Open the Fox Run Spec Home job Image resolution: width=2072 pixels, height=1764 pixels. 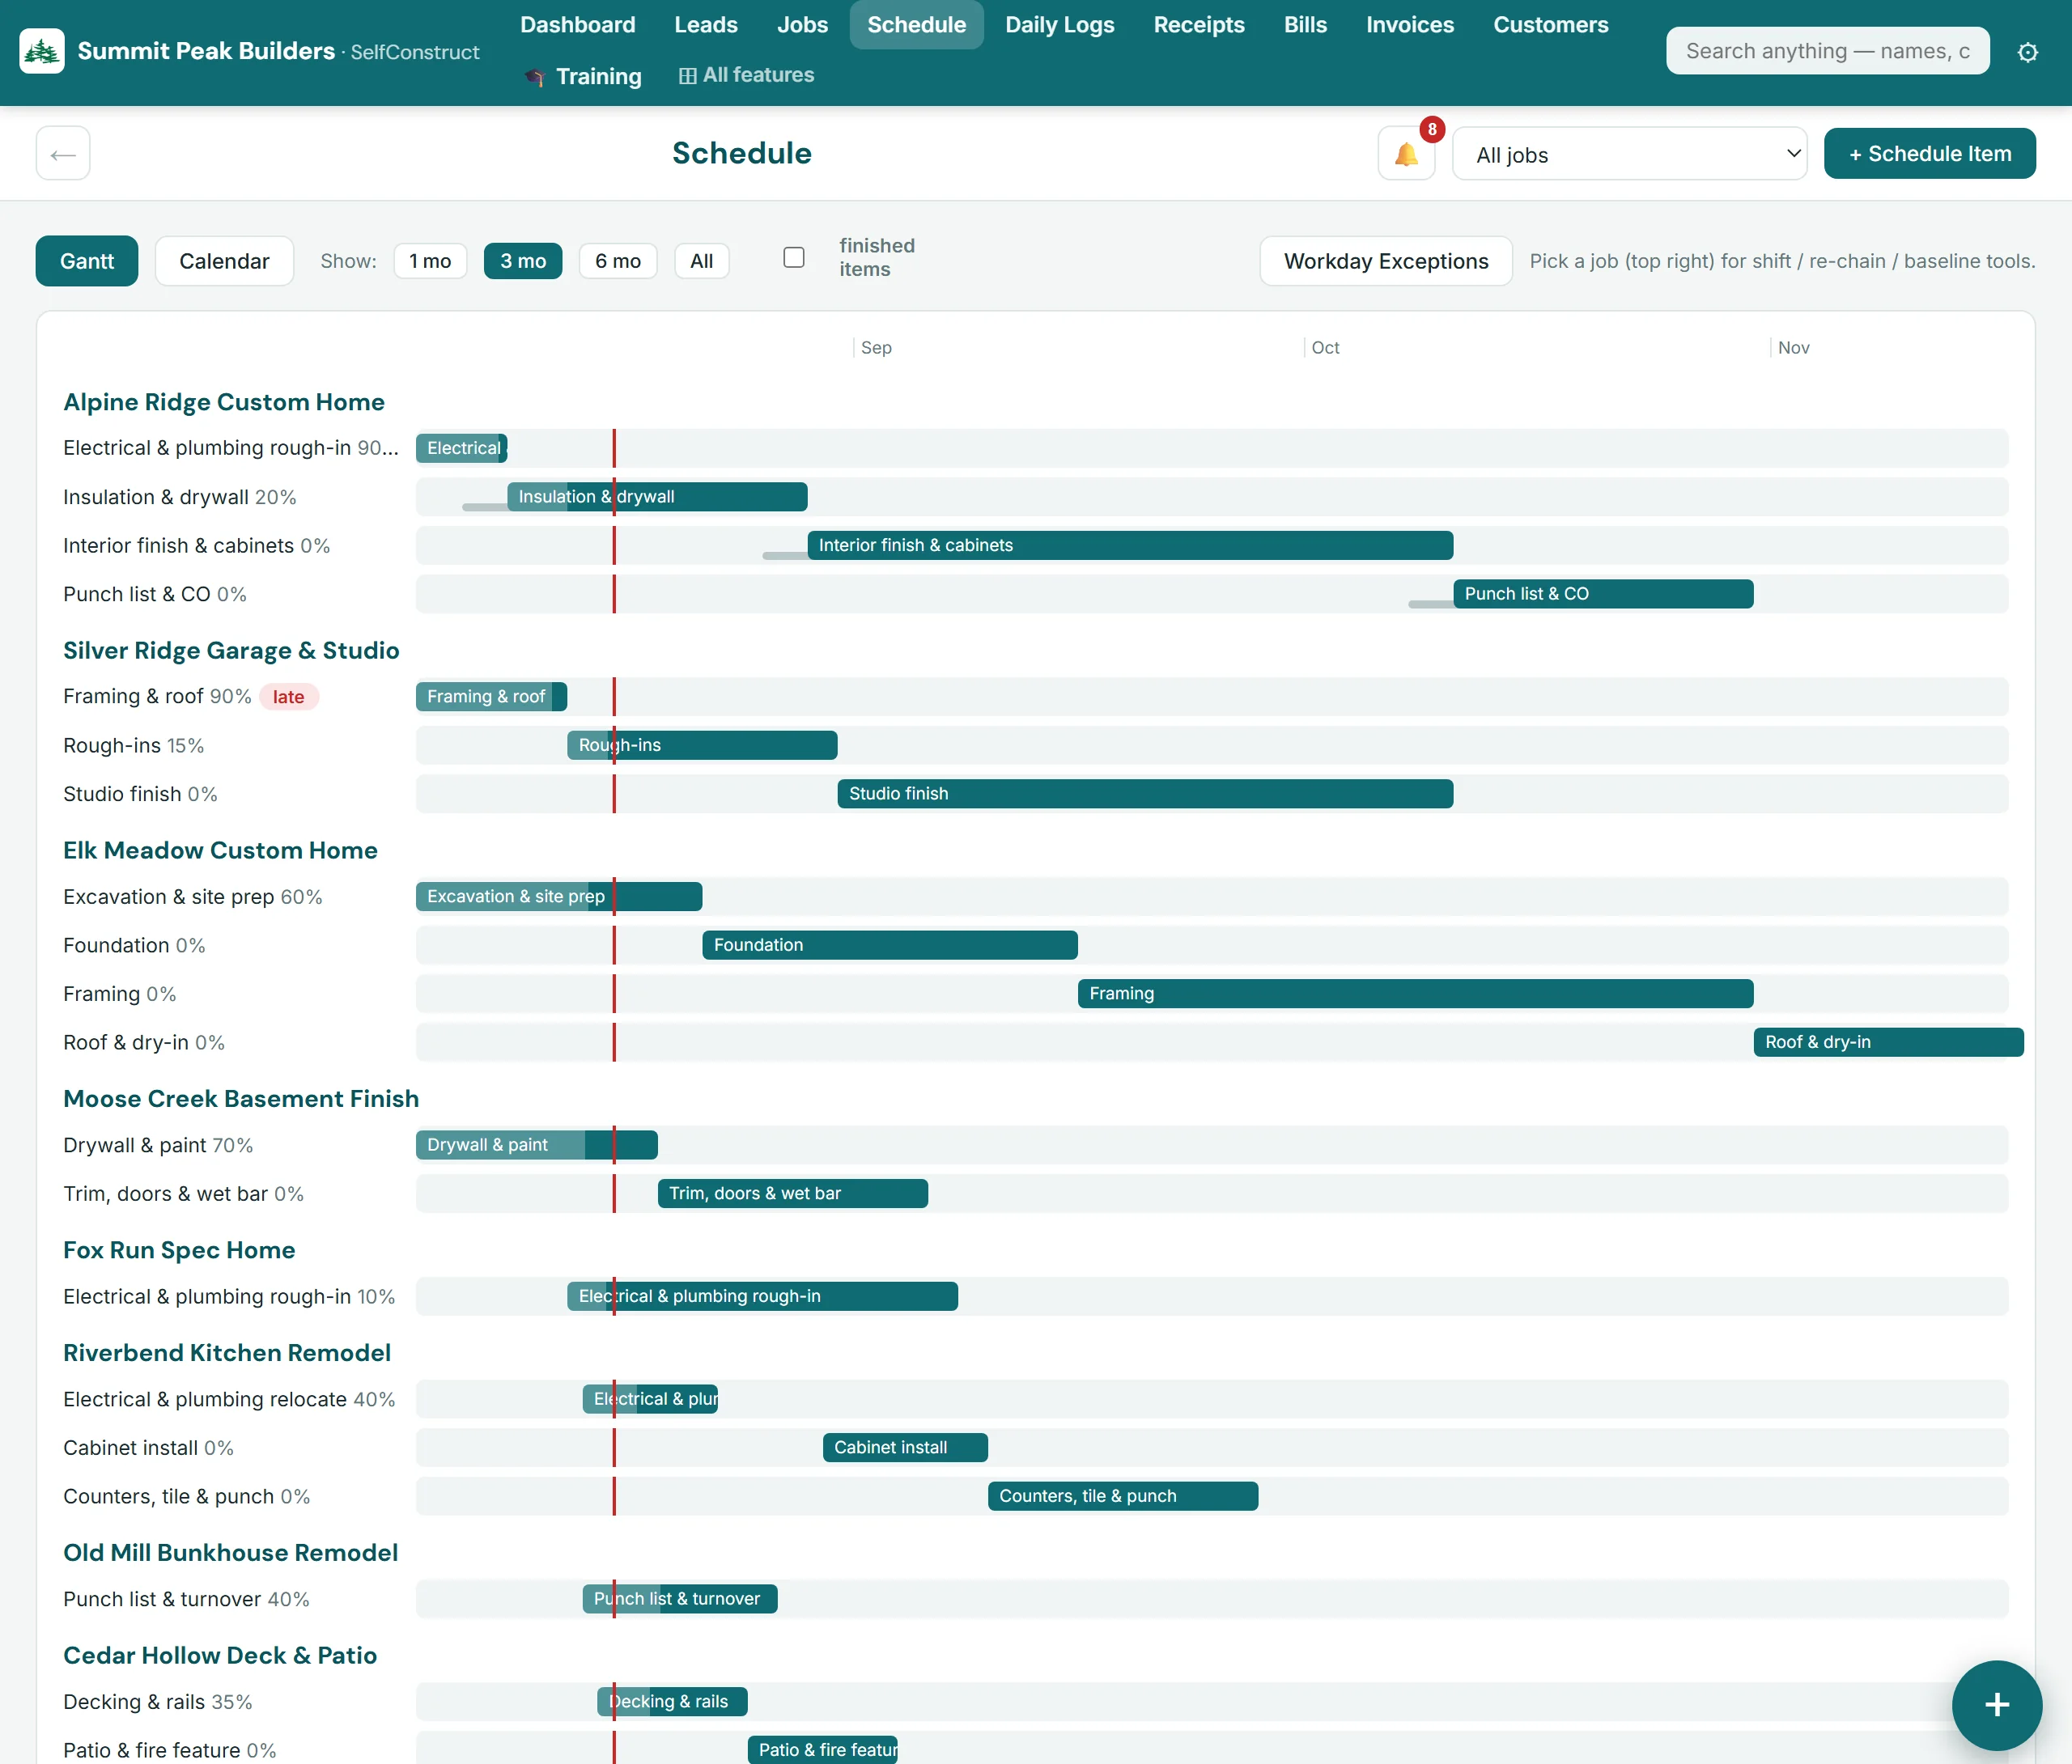tap(179, 1250)
